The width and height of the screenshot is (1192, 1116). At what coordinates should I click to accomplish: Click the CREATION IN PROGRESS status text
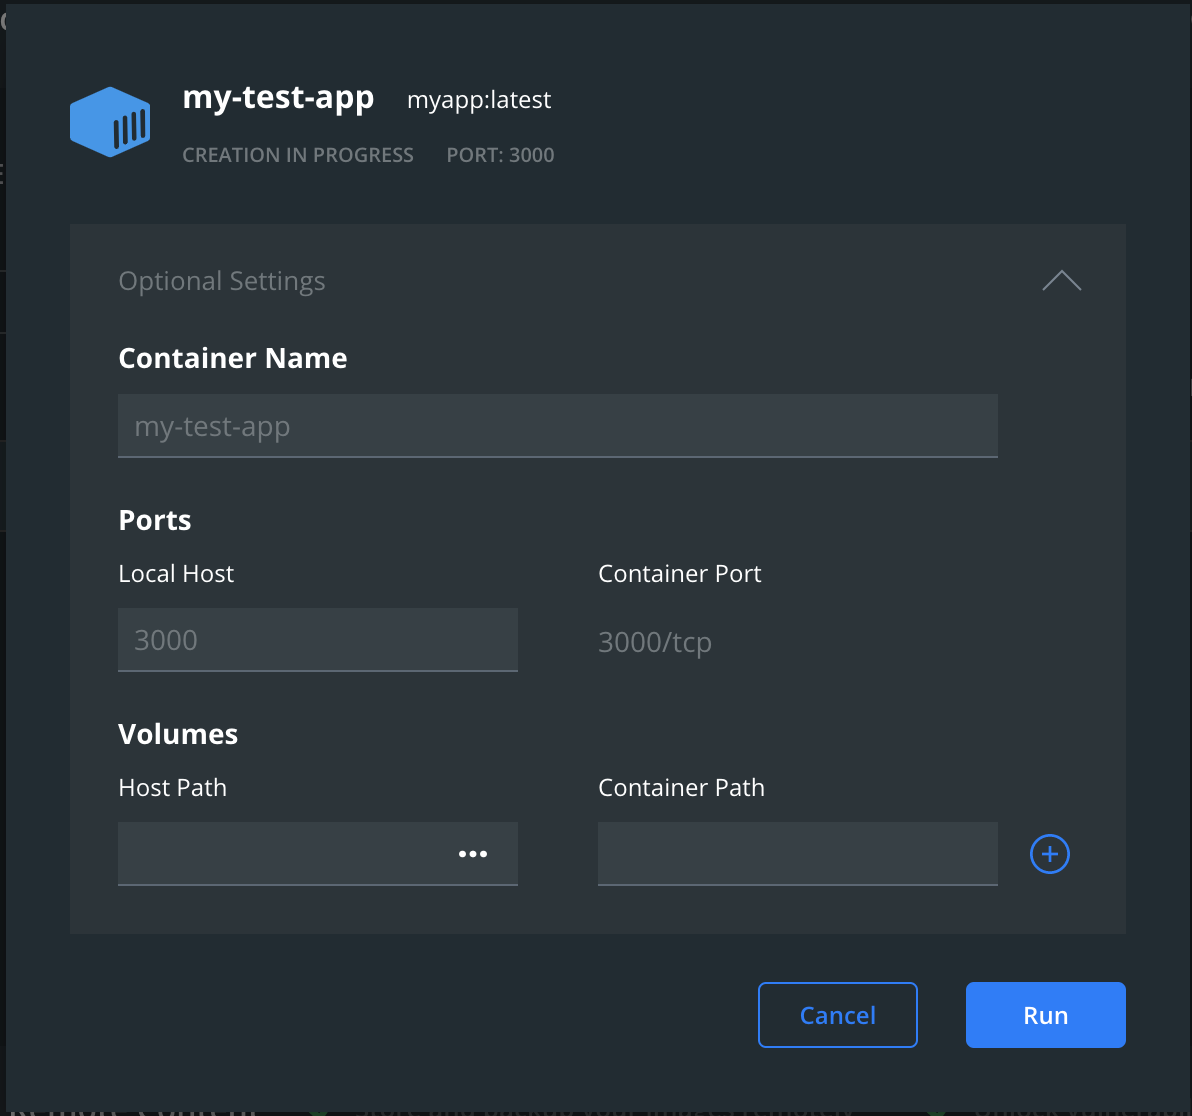click(298, 155)
